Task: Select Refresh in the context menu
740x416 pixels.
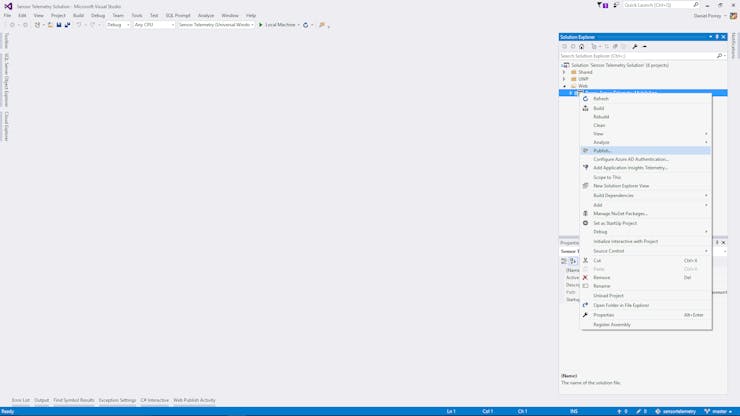Action: 601,99
